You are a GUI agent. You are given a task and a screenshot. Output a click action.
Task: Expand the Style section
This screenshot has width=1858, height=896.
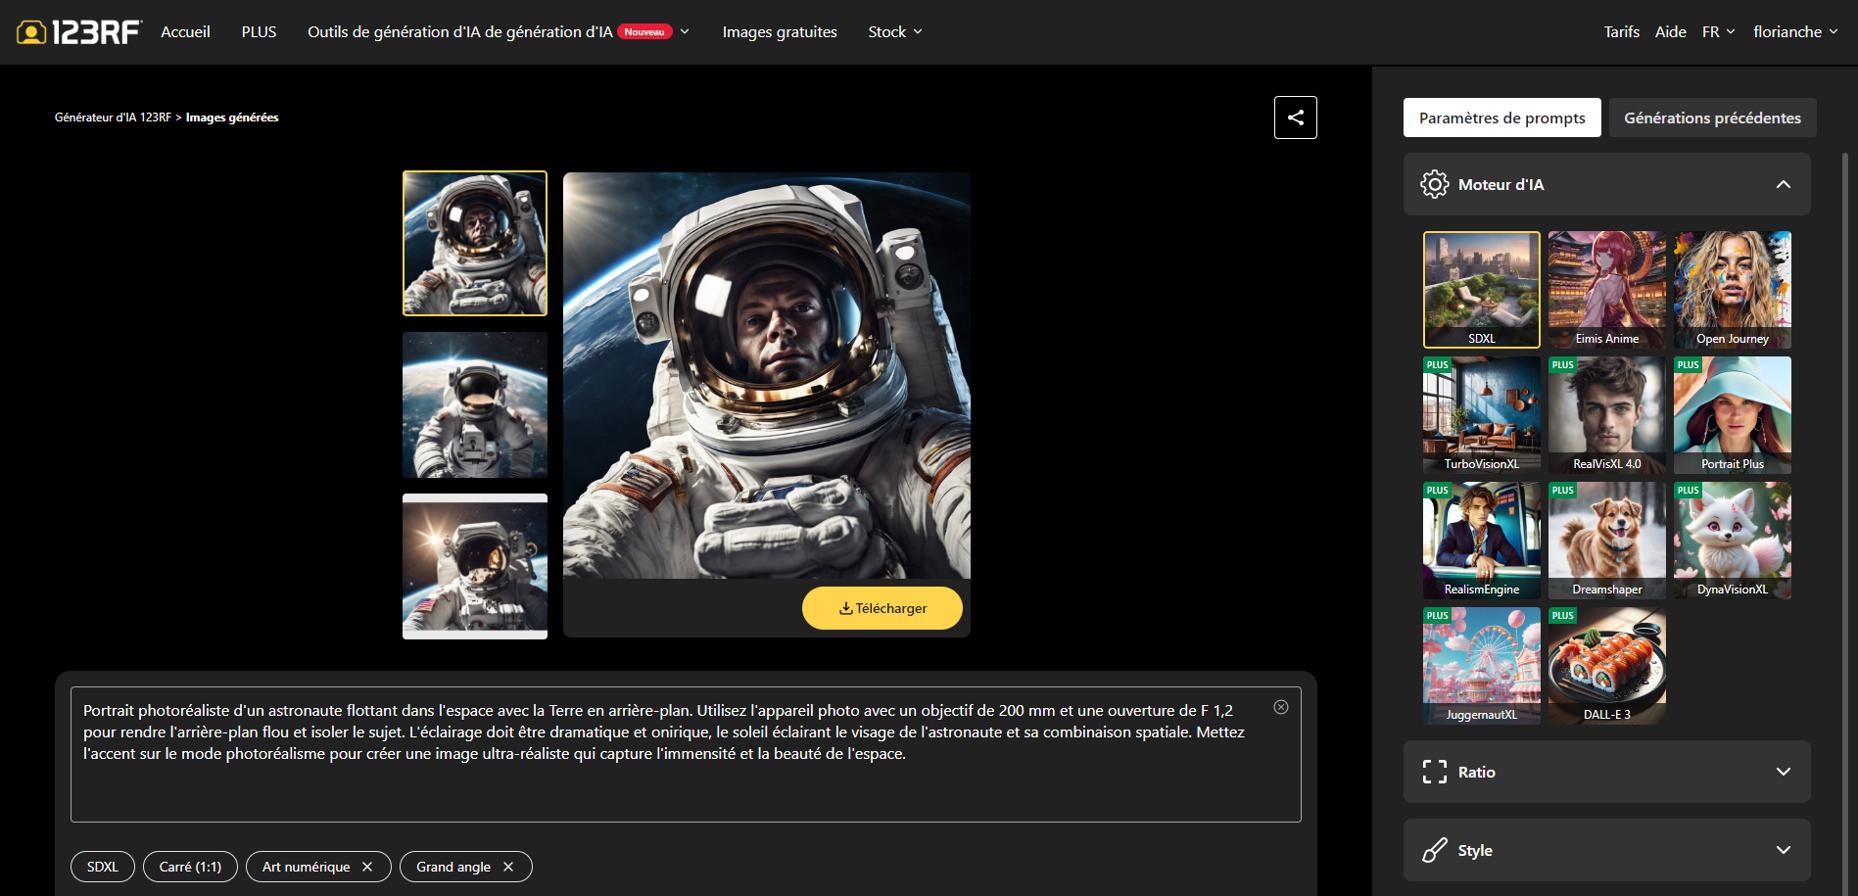tap(1783, 850)
